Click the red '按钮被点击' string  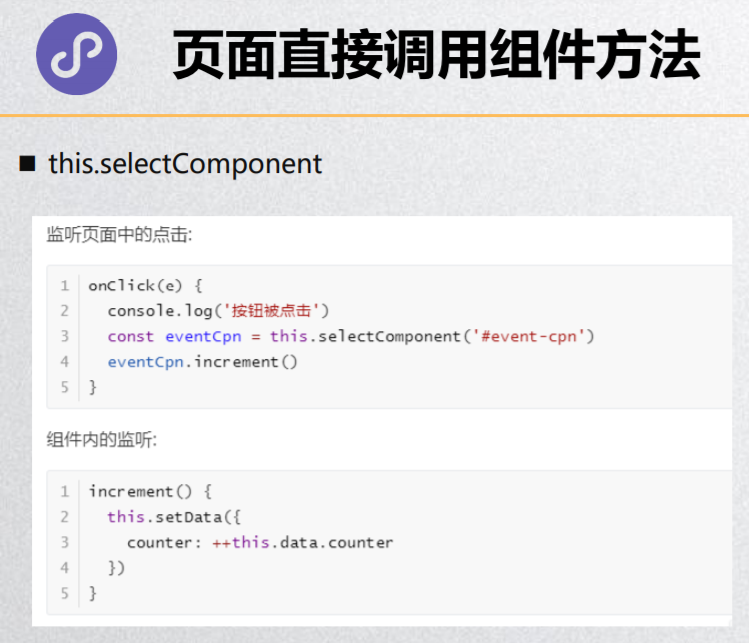click(x=271, y=311)
